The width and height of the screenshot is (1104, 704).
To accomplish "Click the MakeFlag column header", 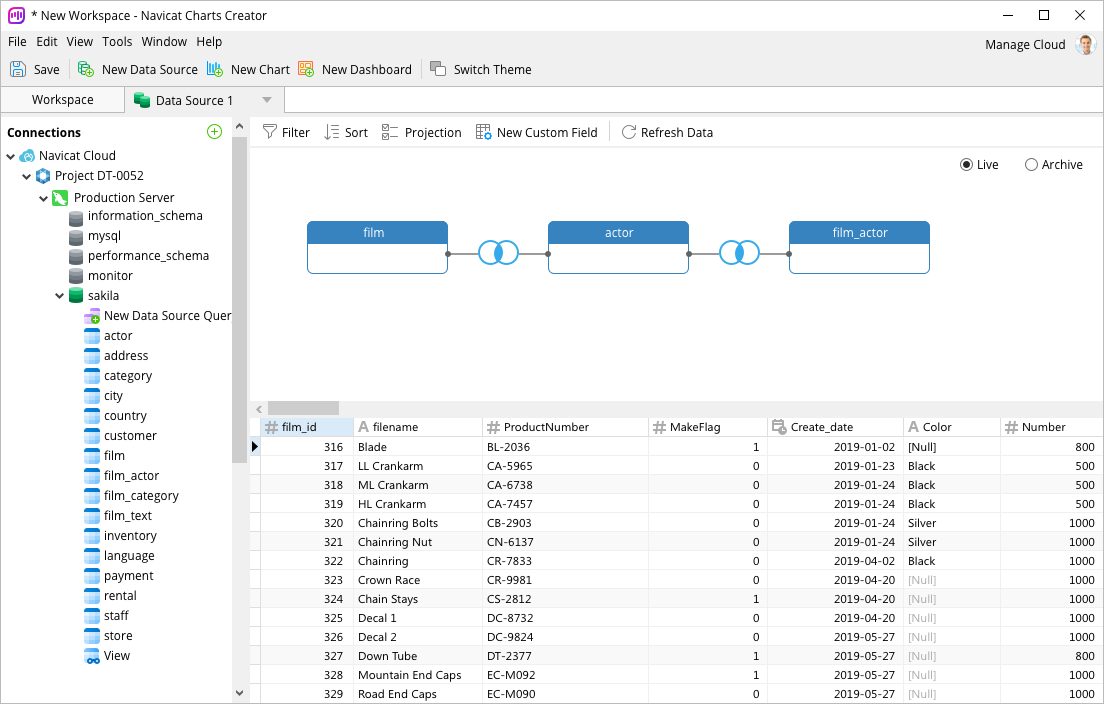I will tap(707, 427).
